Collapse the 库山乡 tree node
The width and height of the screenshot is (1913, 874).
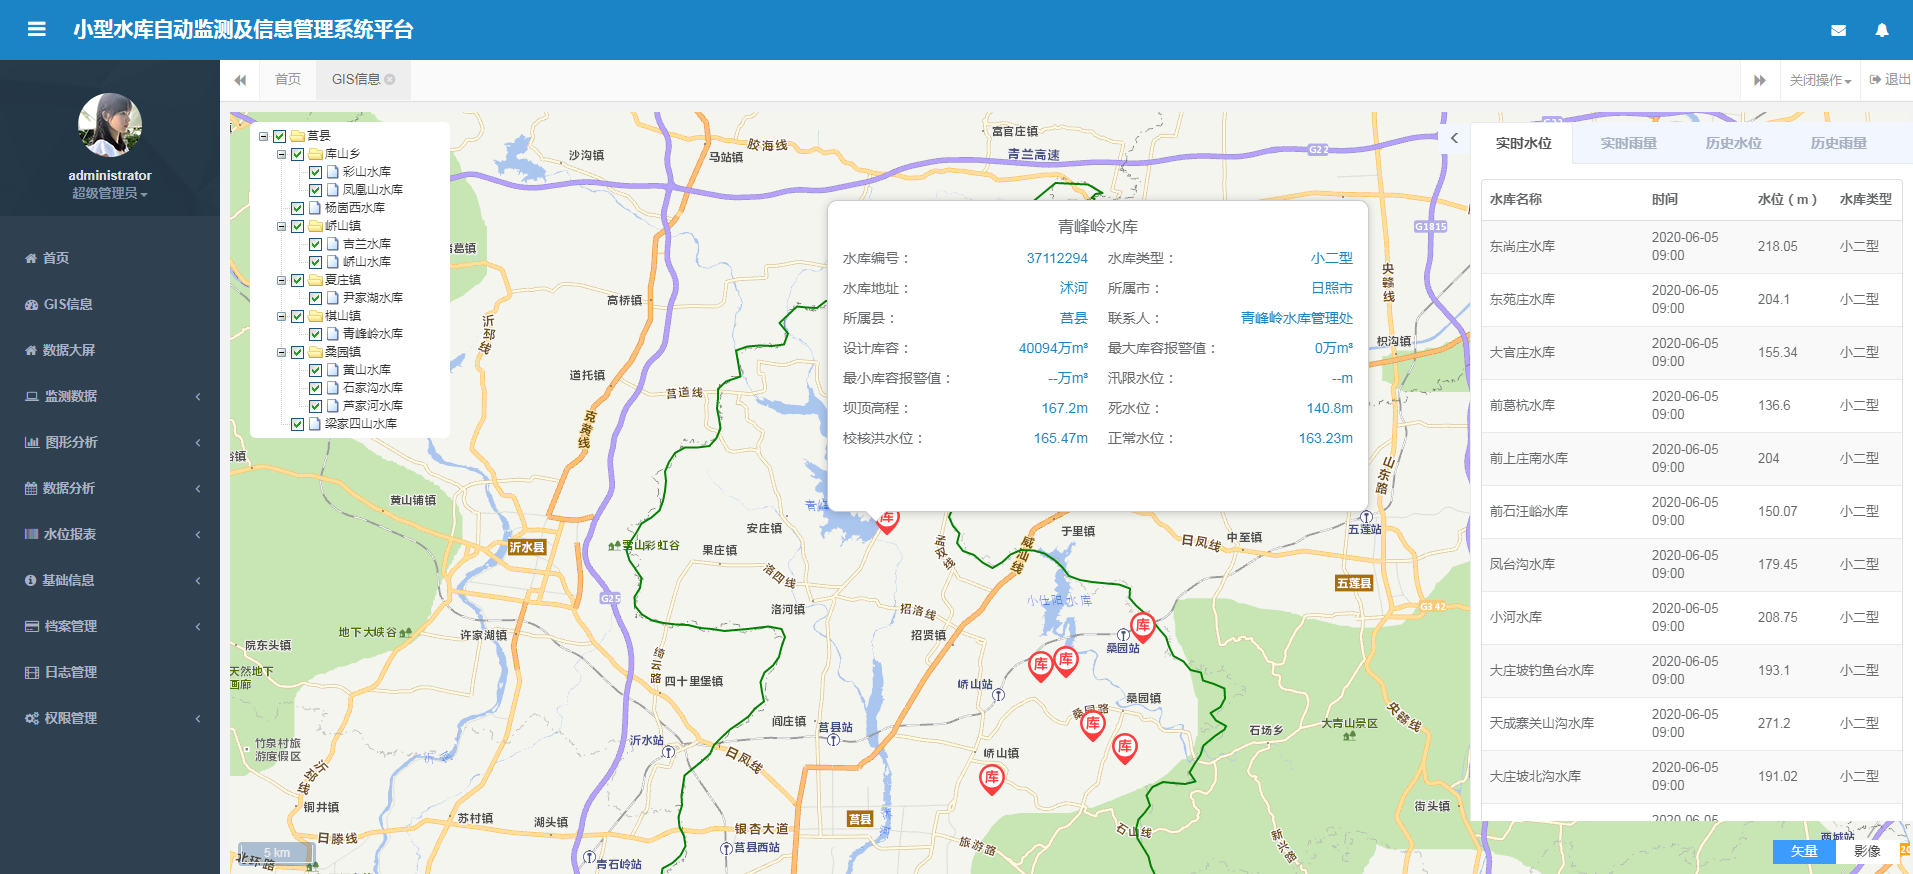point(282,154)
